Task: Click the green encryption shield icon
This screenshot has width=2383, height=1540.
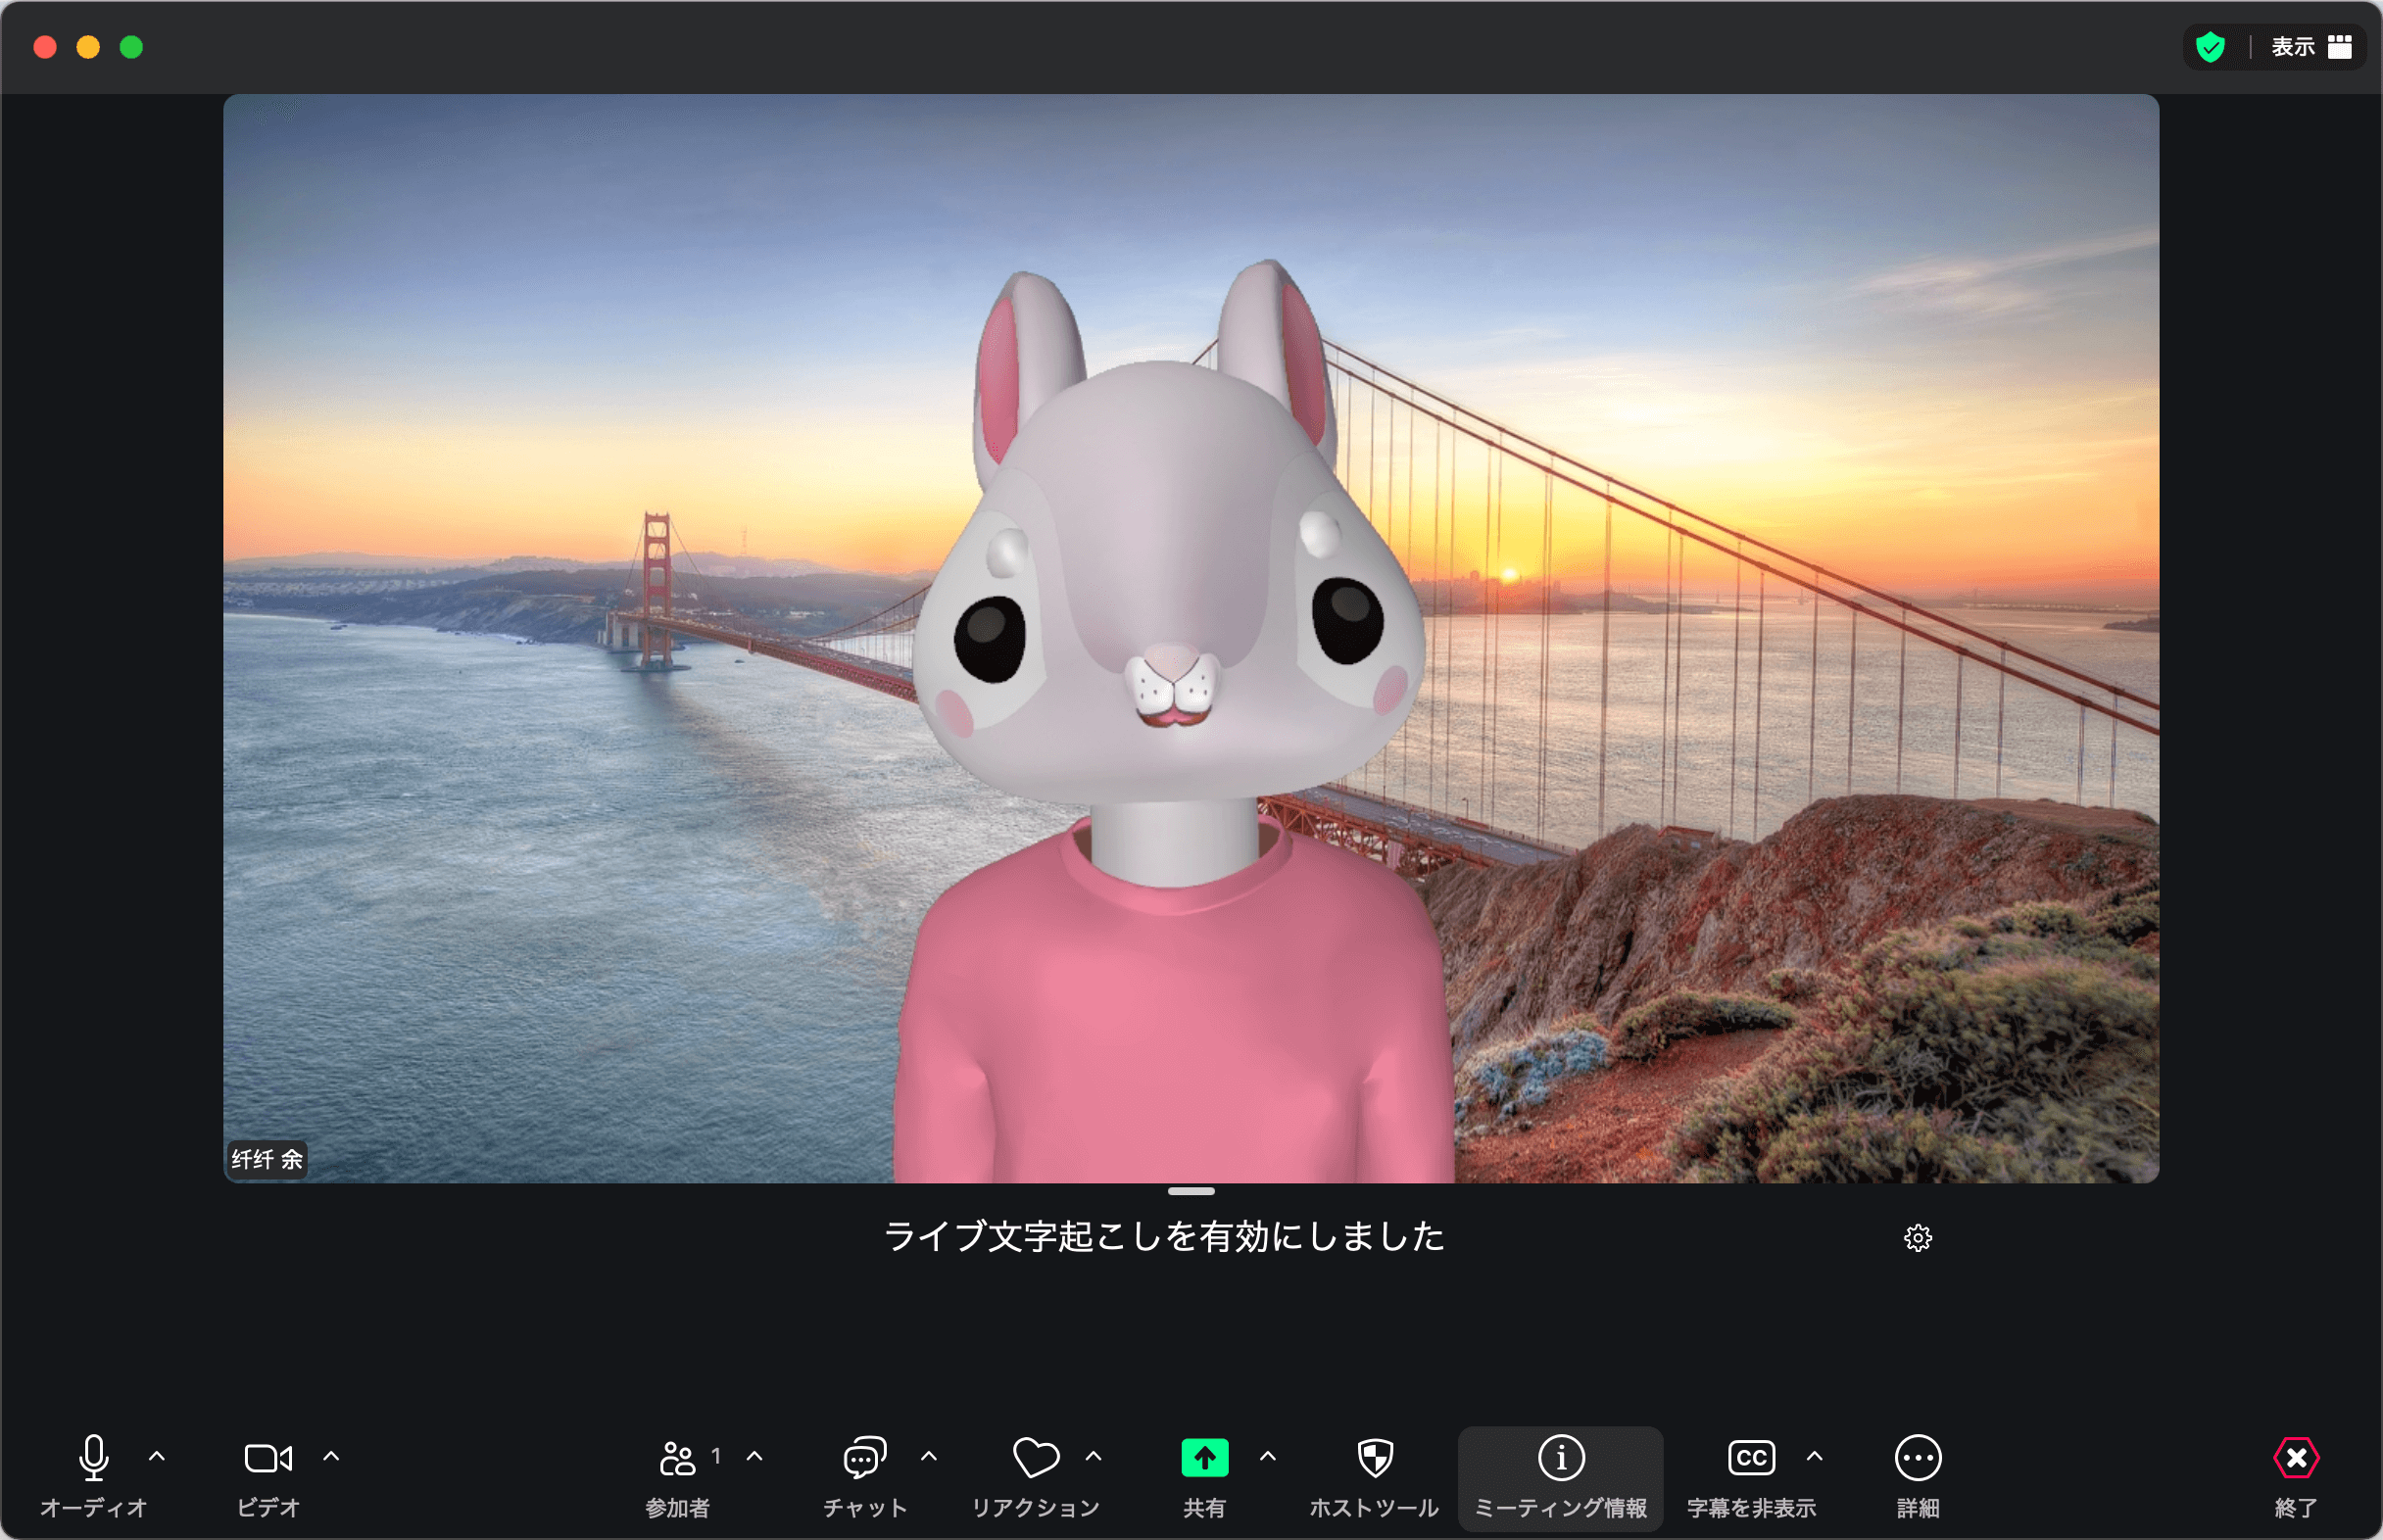Action: pyautogui.click(x=2209, y=47)
